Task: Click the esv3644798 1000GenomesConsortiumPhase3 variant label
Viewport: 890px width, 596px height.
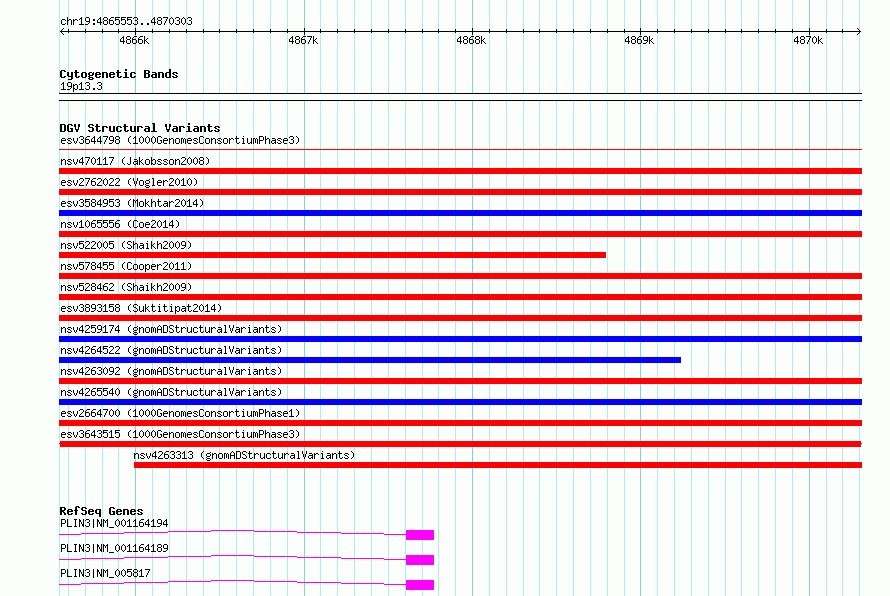Action: pos(180,140)
